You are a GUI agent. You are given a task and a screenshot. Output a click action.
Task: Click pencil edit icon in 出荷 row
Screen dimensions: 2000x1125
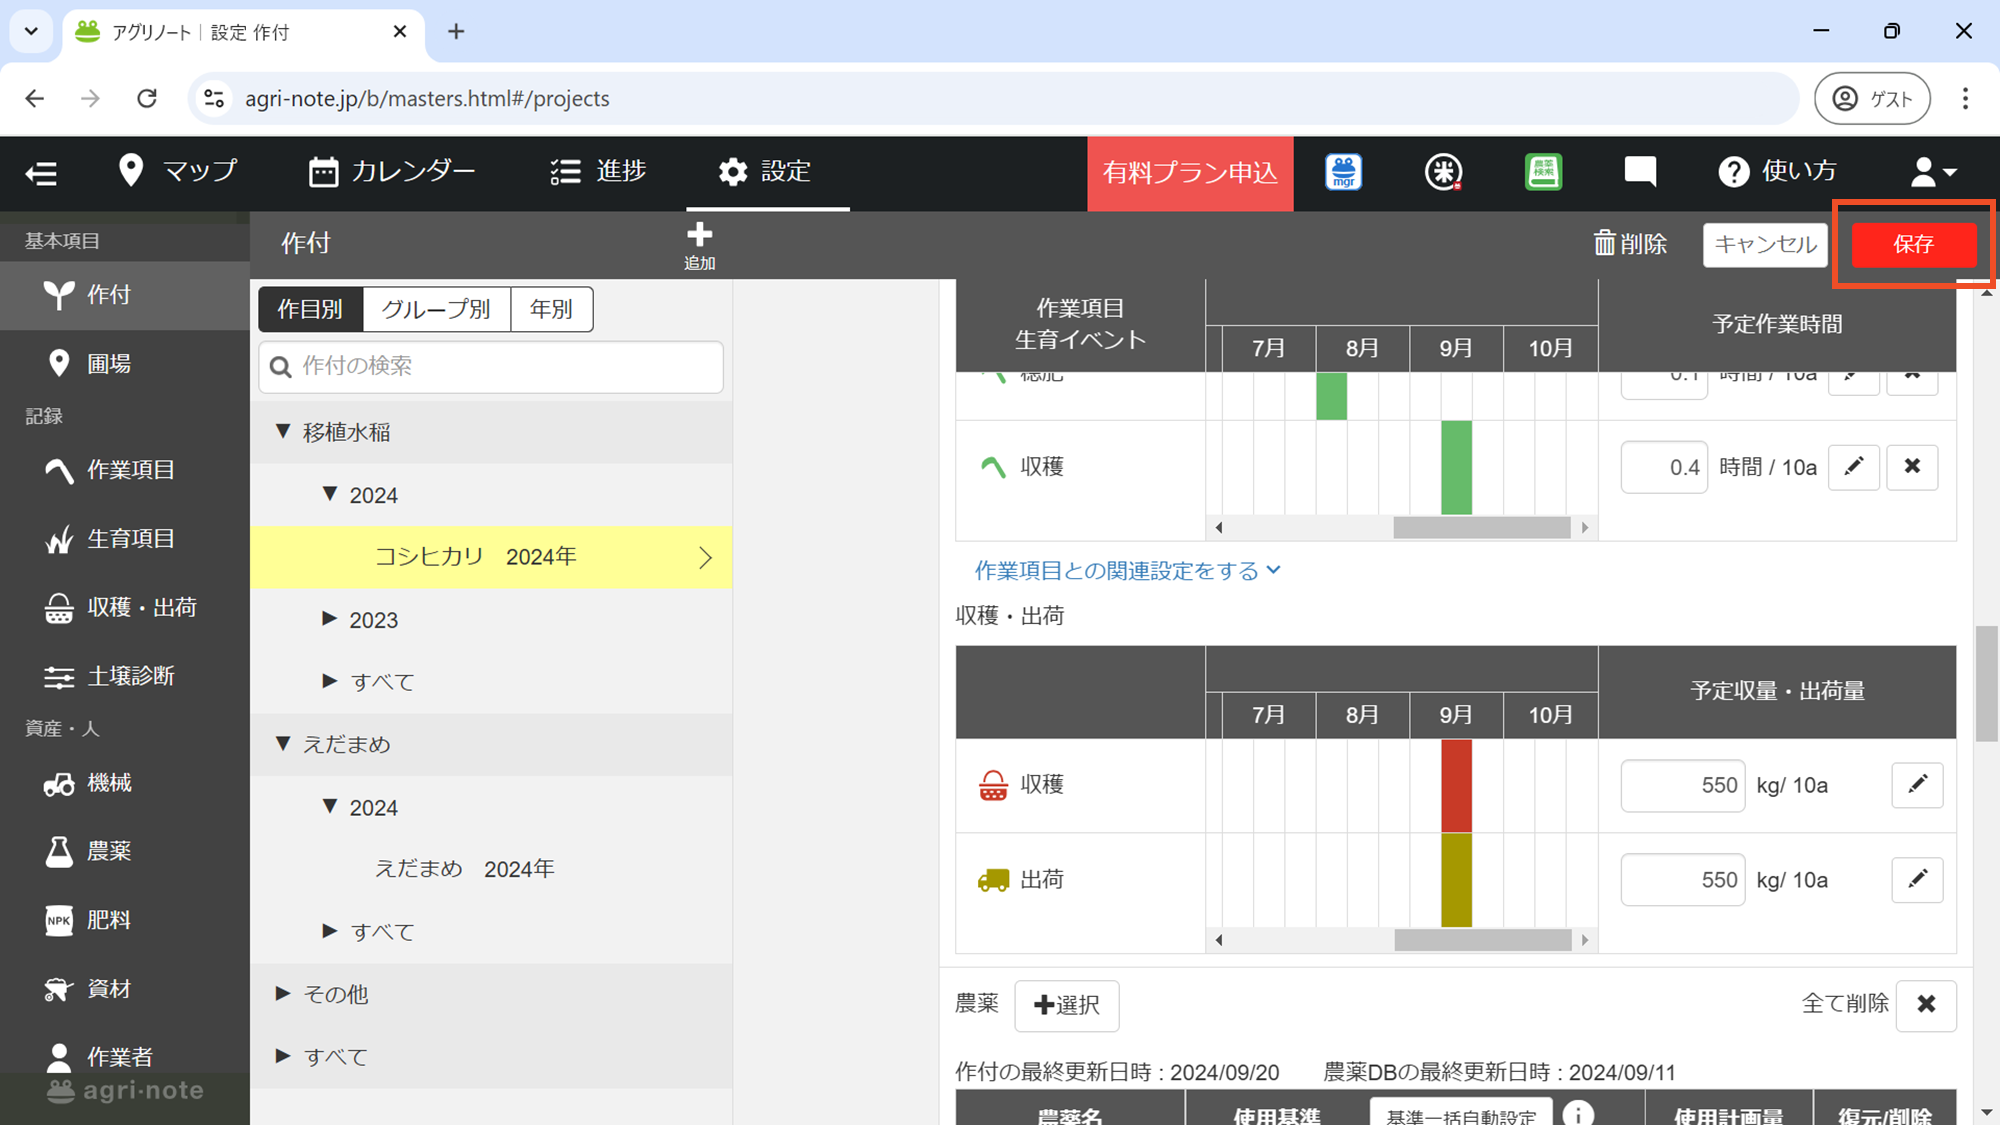[x=1917, y=879]
